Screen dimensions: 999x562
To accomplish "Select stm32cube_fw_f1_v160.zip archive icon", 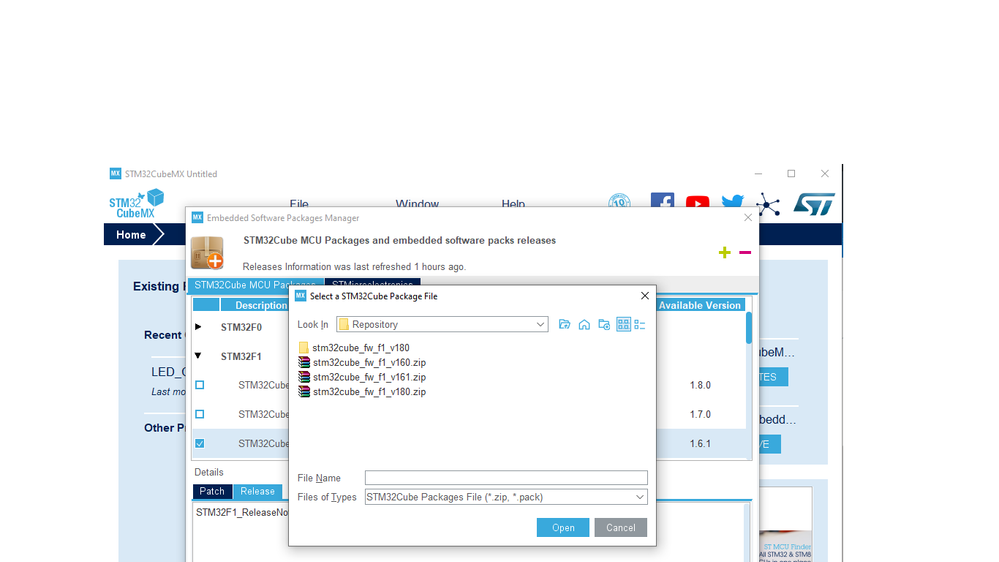I will point(304,363).
